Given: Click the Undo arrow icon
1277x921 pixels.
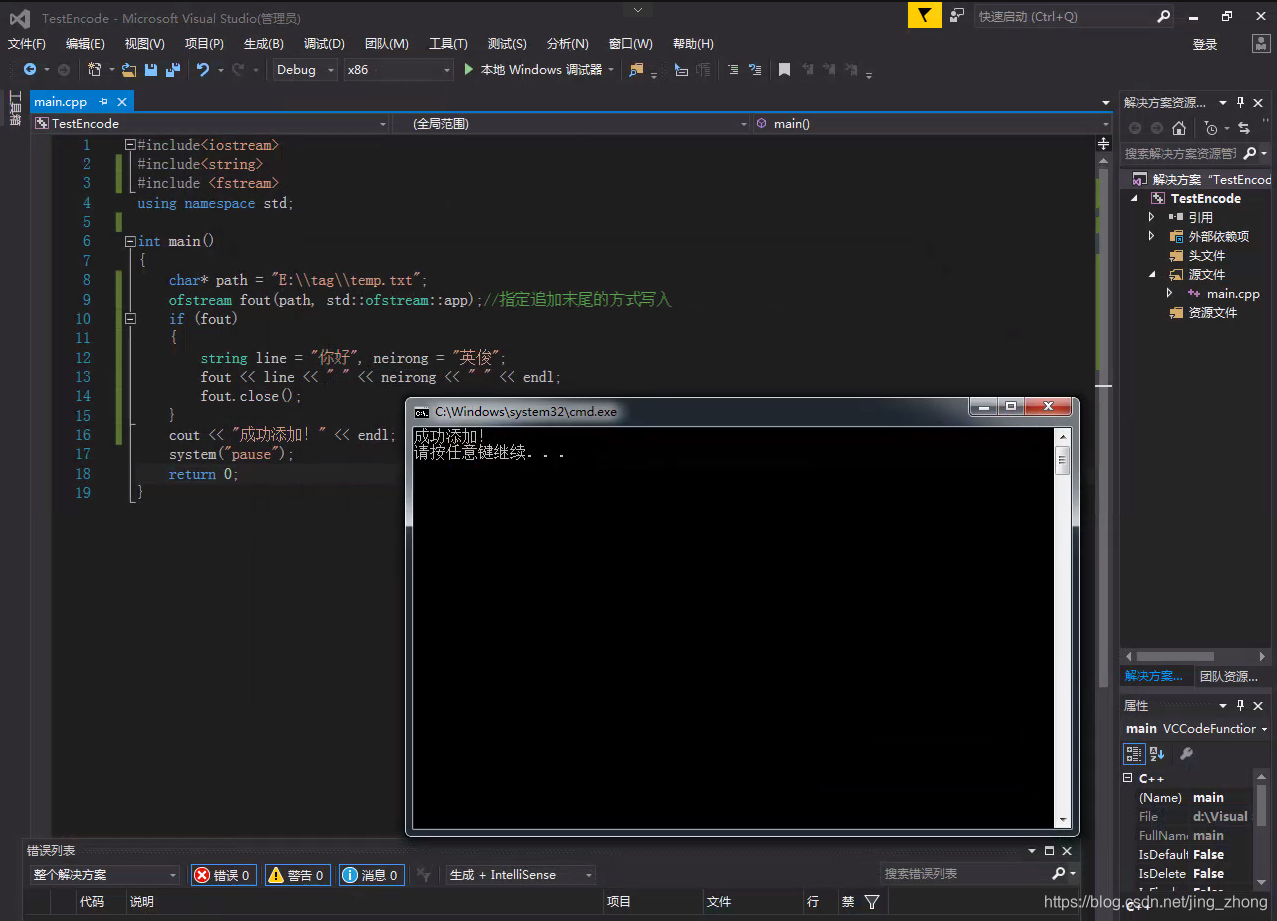Looking at the screenshot, I should 203,70.
